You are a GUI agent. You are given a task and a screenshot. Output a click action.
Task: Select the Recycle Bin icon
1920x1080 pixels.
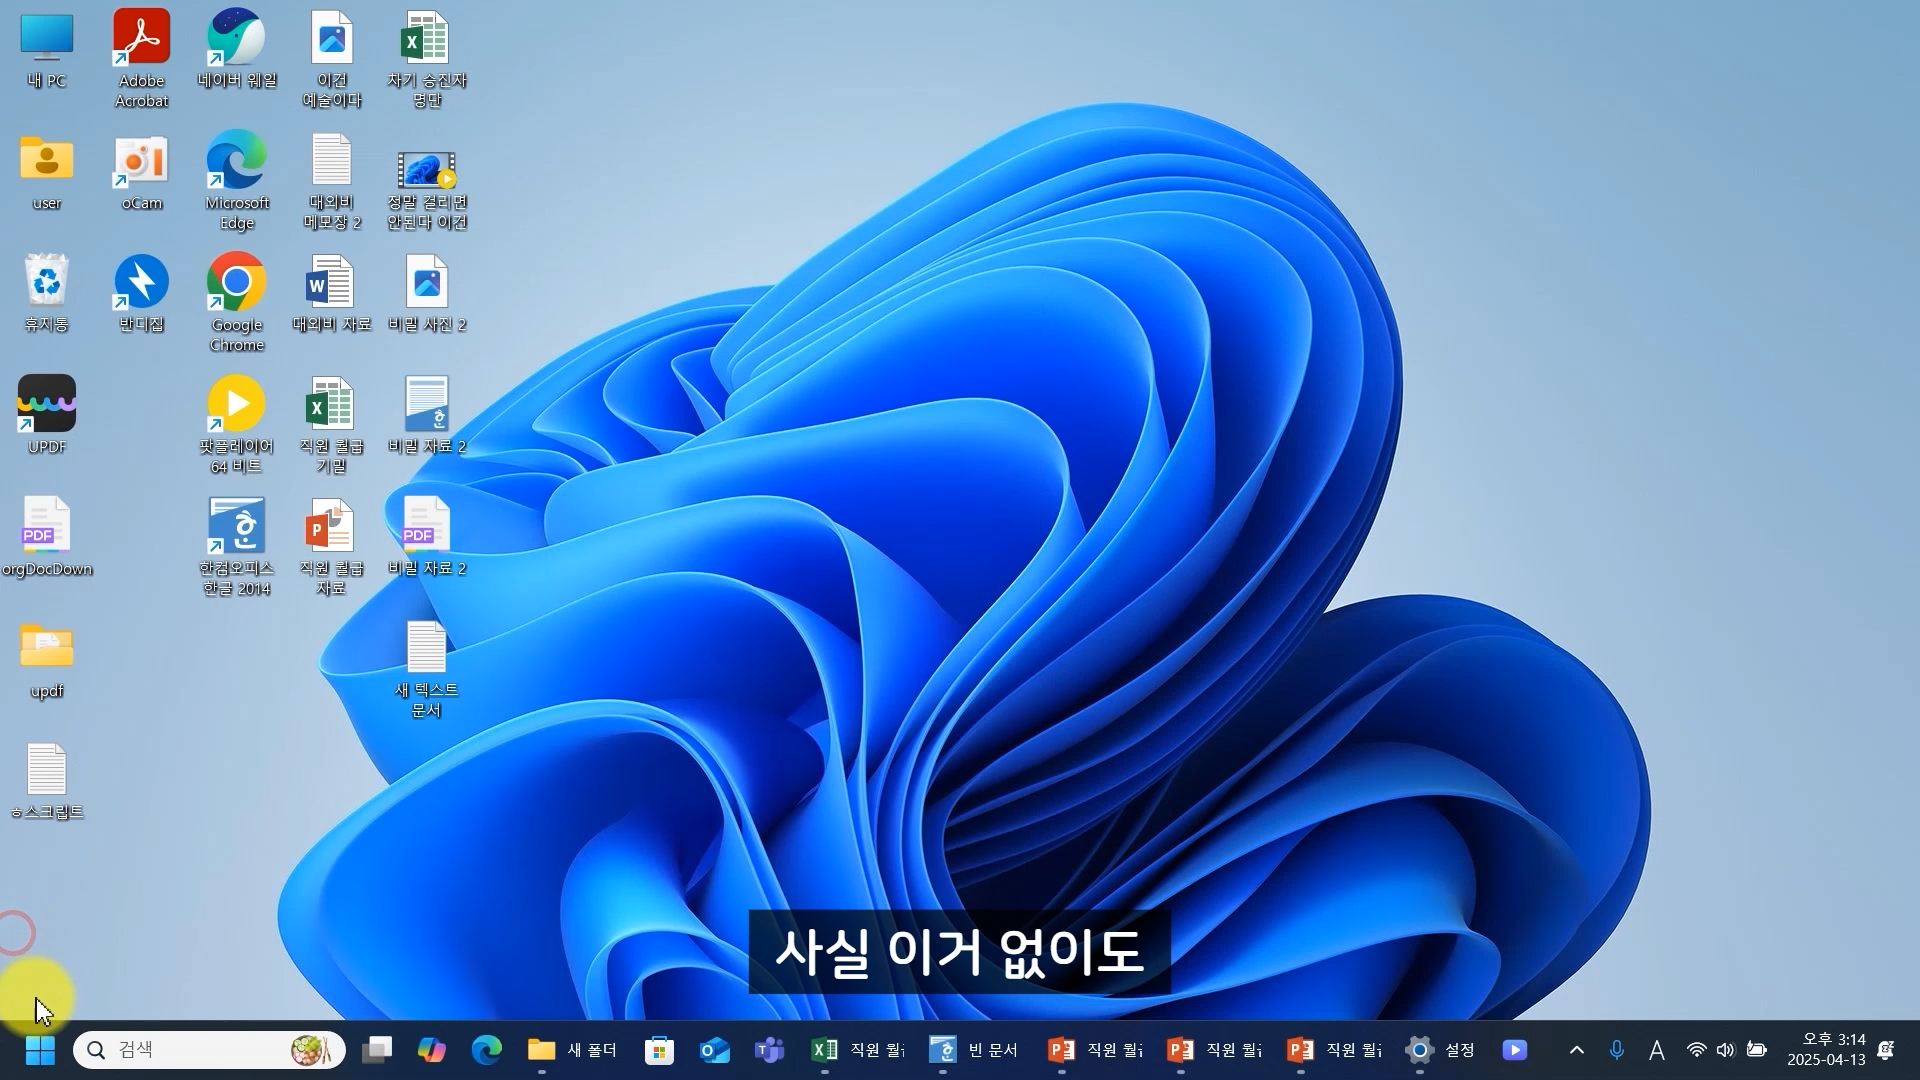click(47, 284)
